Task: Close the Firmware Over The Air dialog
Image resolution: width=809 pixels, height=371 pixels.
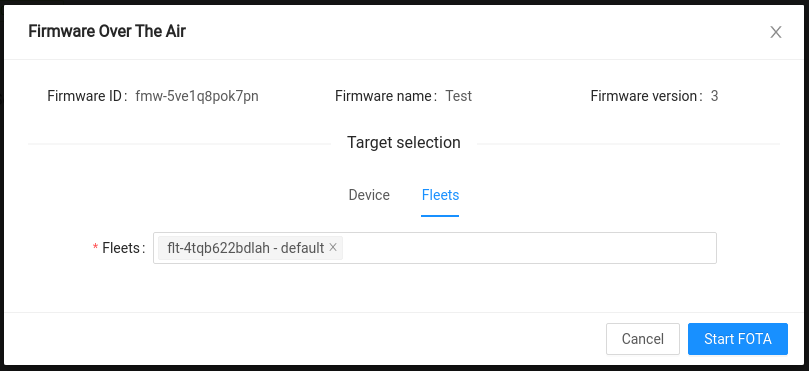Action: point(775,33)
